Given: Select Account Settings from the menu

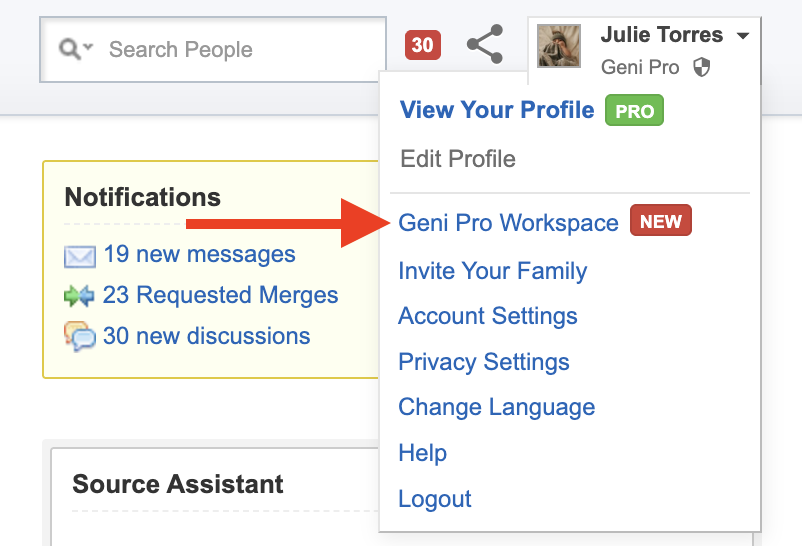Looking at the screenshot, I should tap(487, 316).
